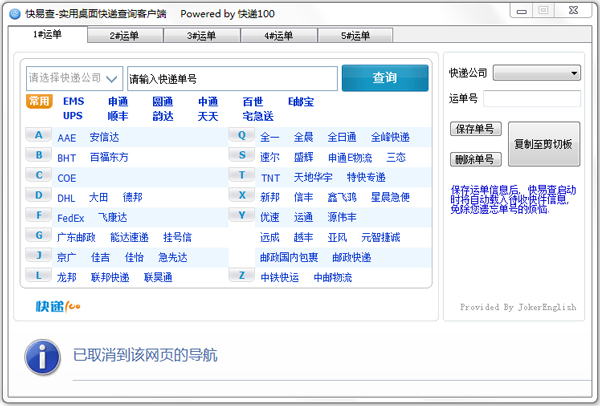Click the letter Q index badge
Screen dimensions: 600x406
242,135
